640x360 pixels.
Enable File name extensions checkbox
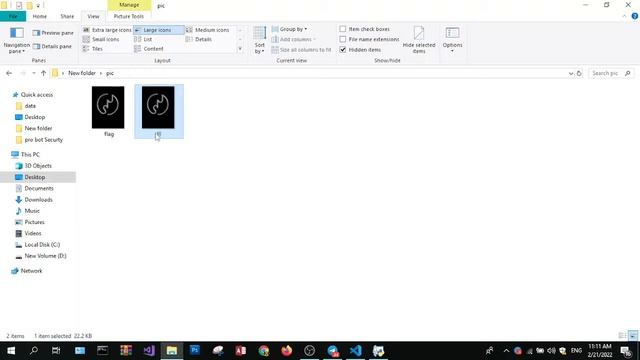(343, 39)
